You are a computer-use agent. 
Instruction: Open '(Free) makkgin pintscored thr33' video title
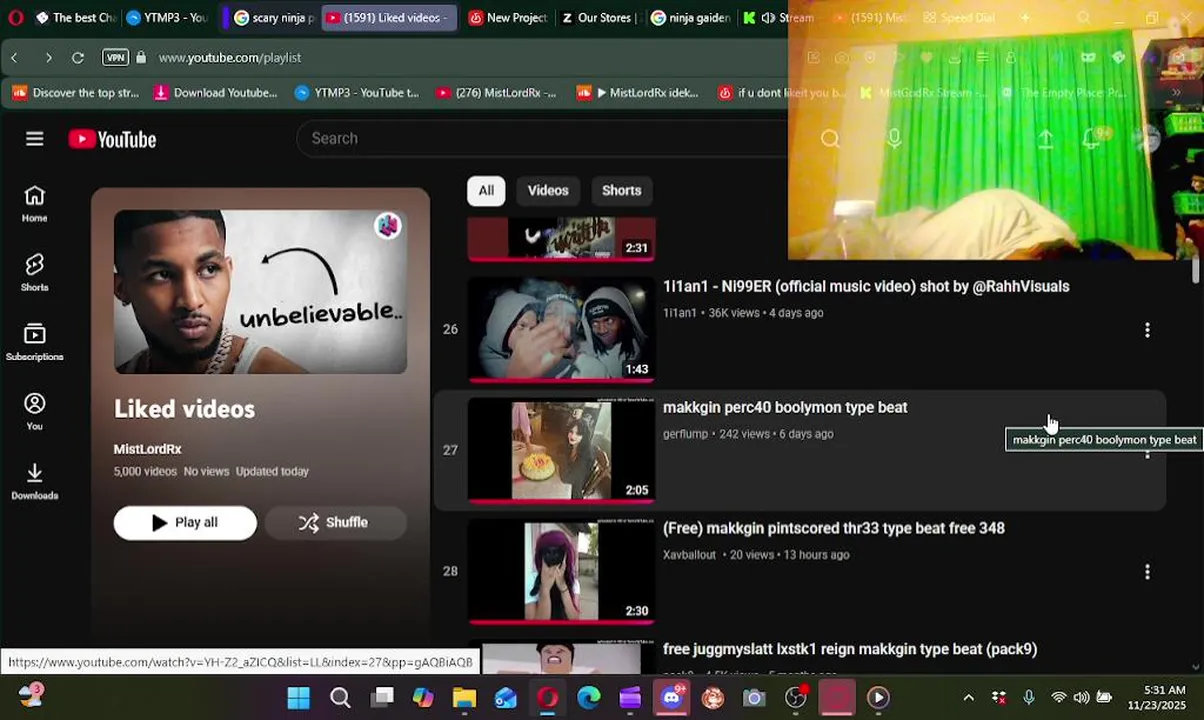833,529
